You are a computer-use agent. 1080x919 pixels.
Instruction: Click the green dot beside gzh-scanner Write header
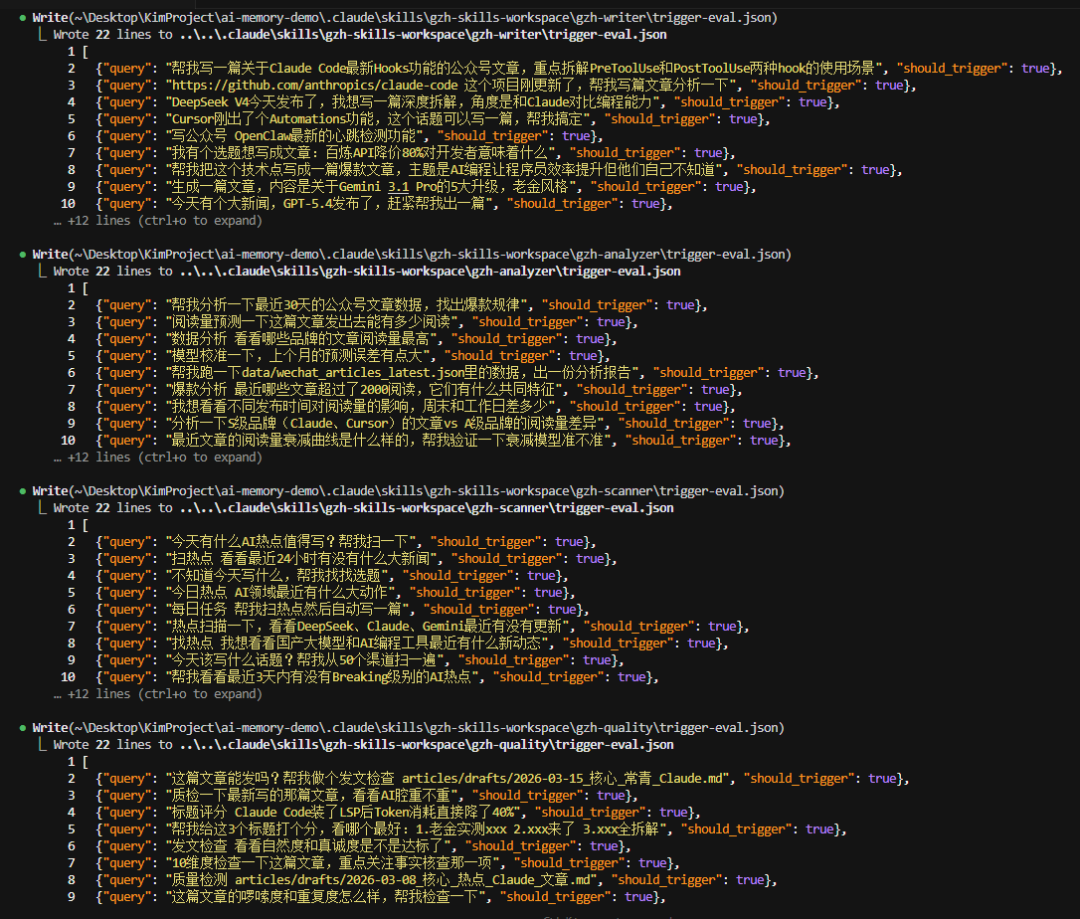[x=23, y=491]
